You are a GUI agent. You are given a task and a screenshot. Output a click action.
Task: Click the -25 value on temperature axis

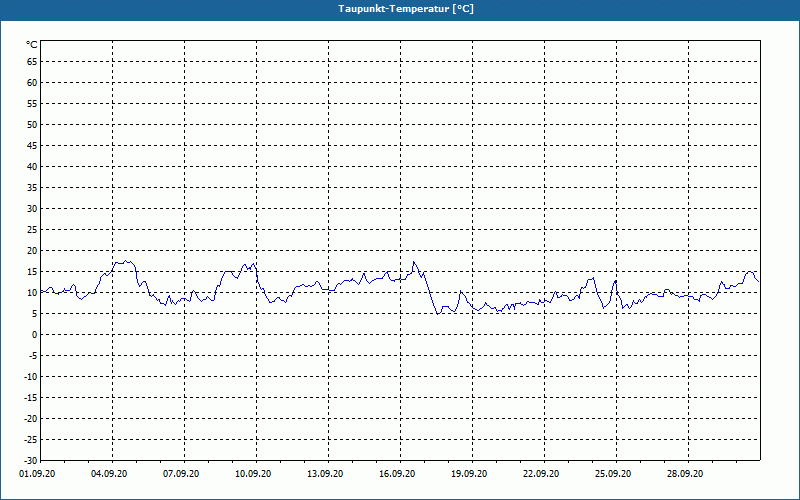[x=31, y=440]
